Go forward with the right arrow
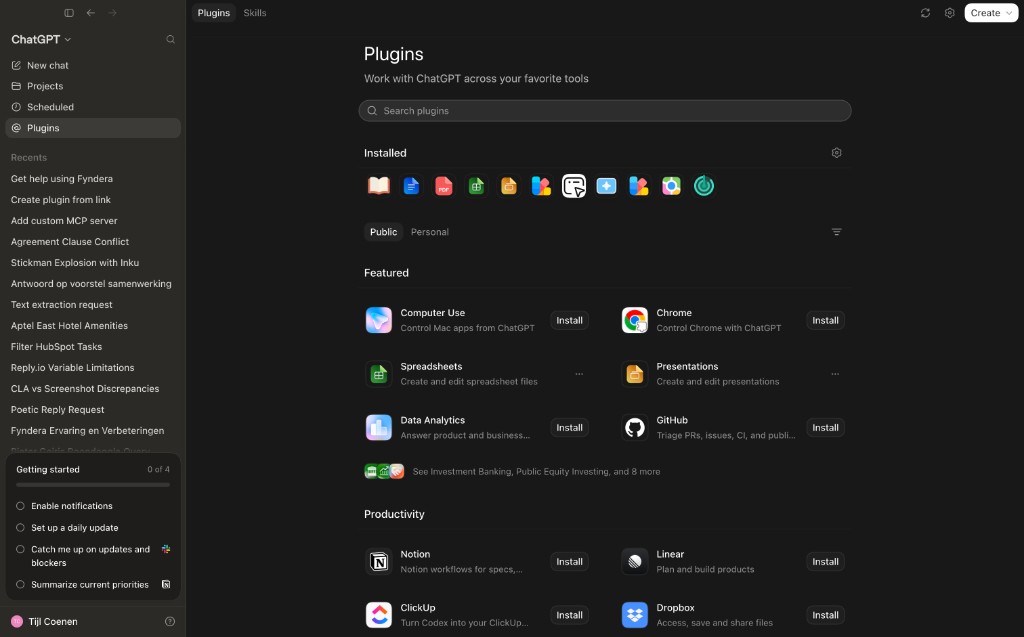Screen dimensions: 1024x637 112,13
